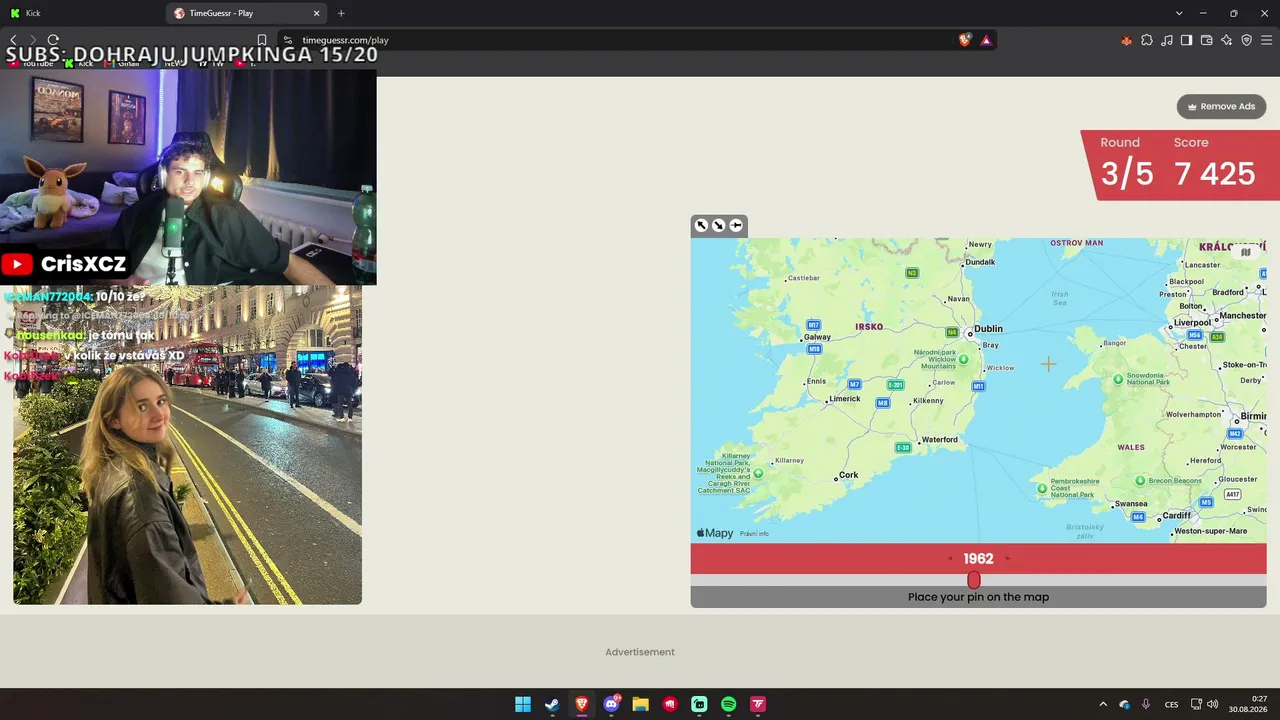
Task: Click Cardiff on the map
Action: click(x=1177, y=516)
